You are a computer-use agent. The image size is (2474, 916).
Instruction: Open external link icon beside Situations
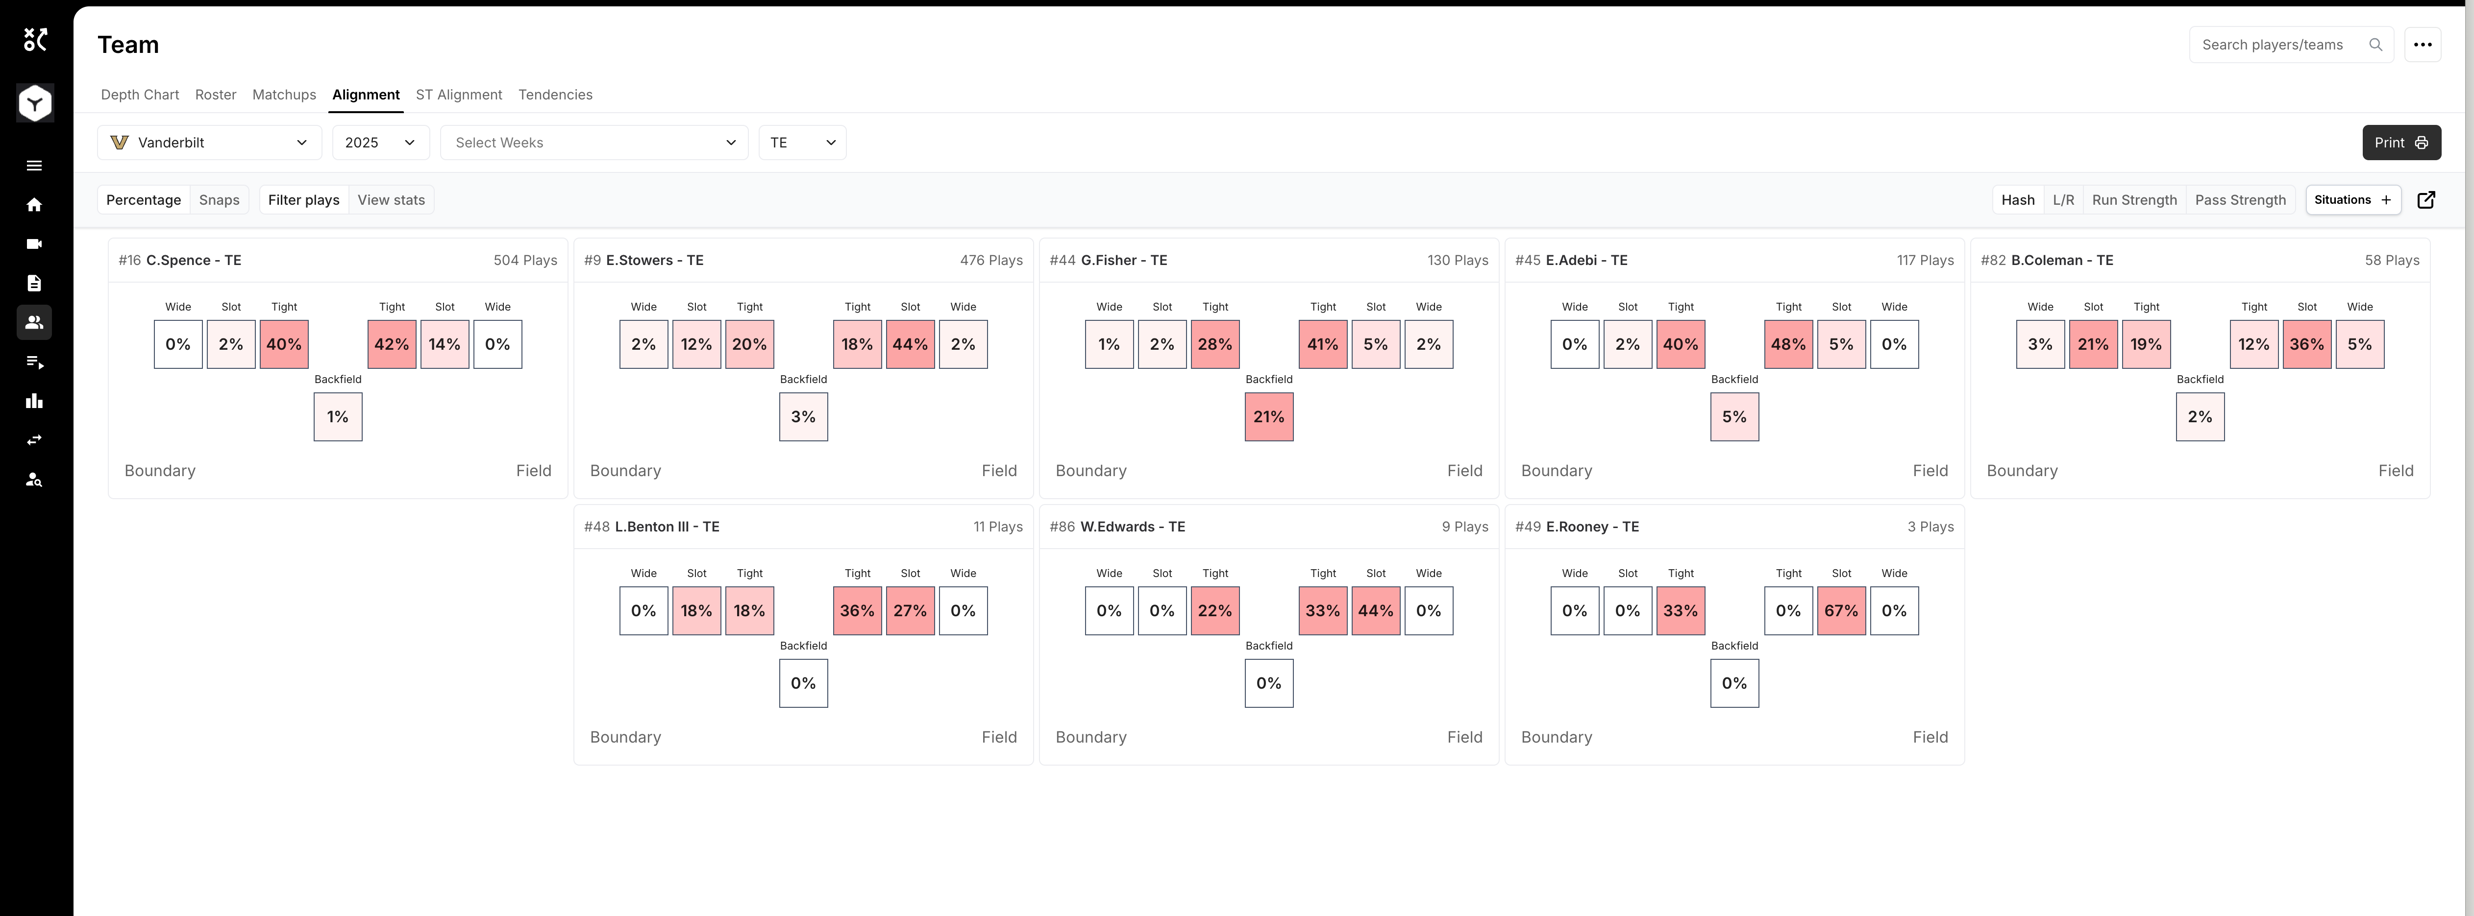click(2426, 200)
